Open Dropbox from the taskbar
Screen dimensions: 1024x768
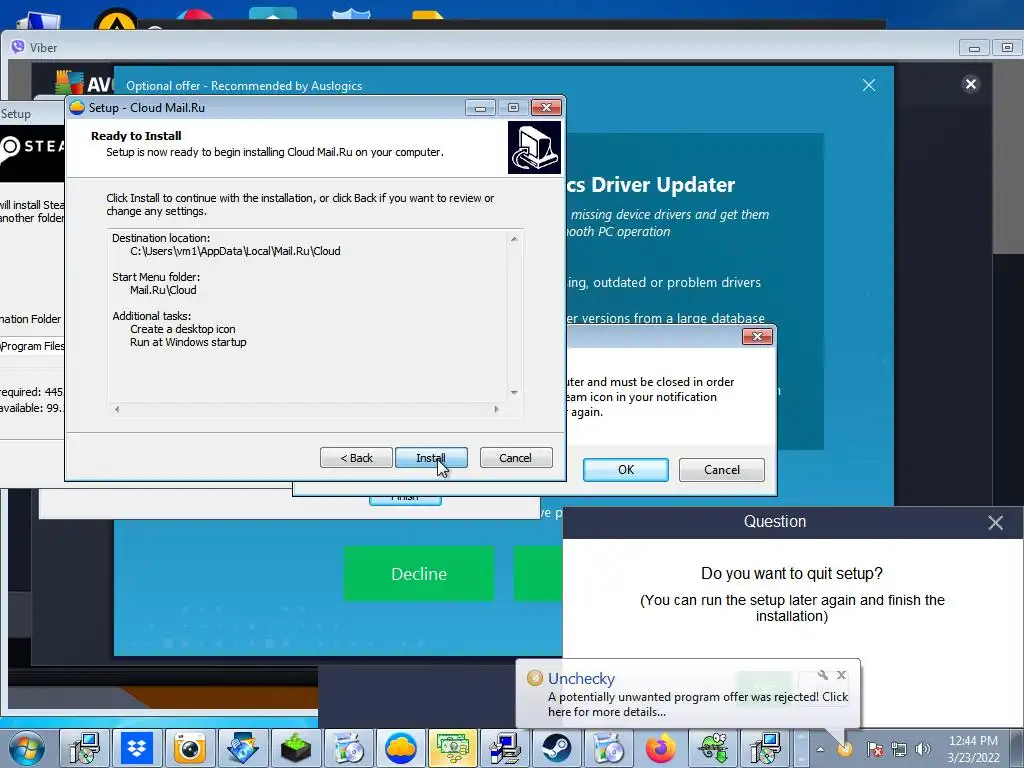pyautogui.click(x=137, y=748)
